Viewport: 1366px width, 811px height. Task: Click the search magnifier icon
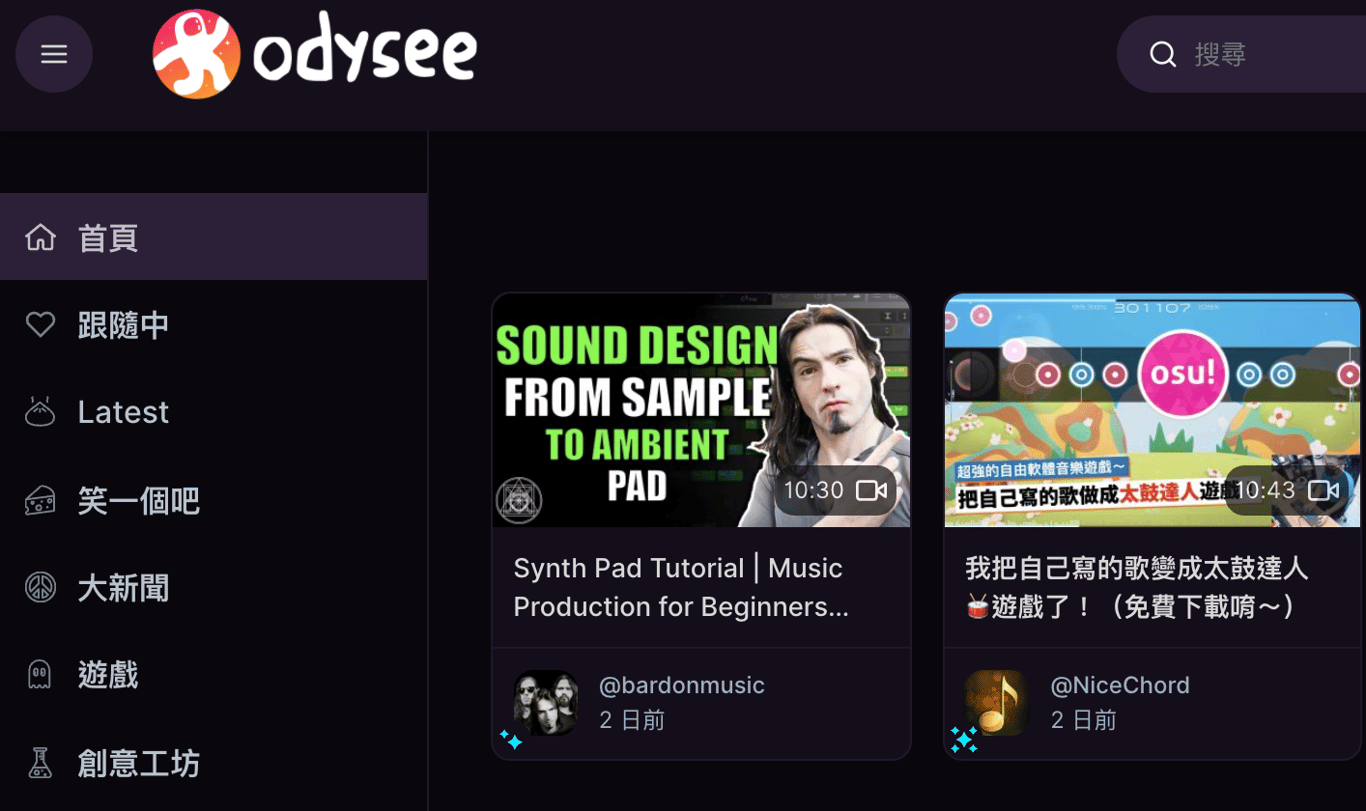tap(1163, 54)
